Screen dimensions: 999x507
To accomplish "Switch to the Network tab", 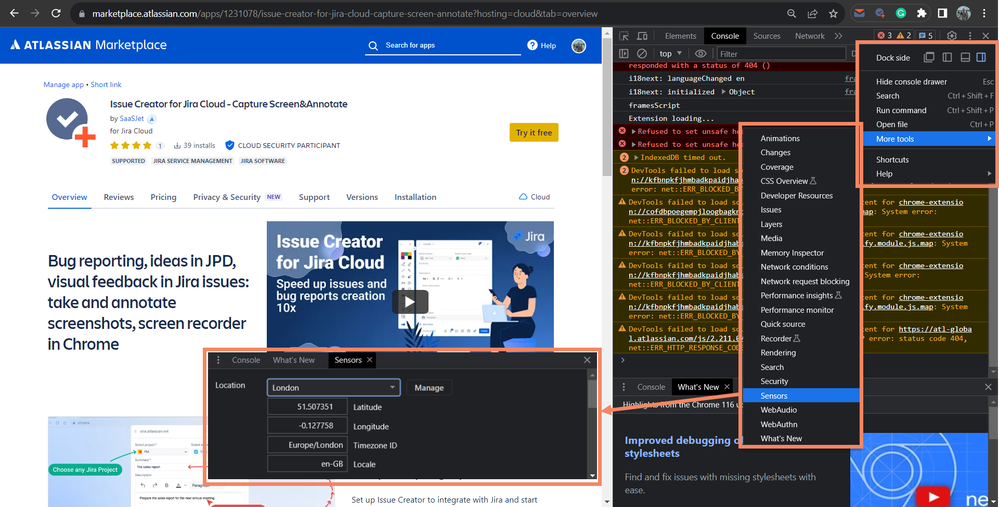I will pos(810,36).
